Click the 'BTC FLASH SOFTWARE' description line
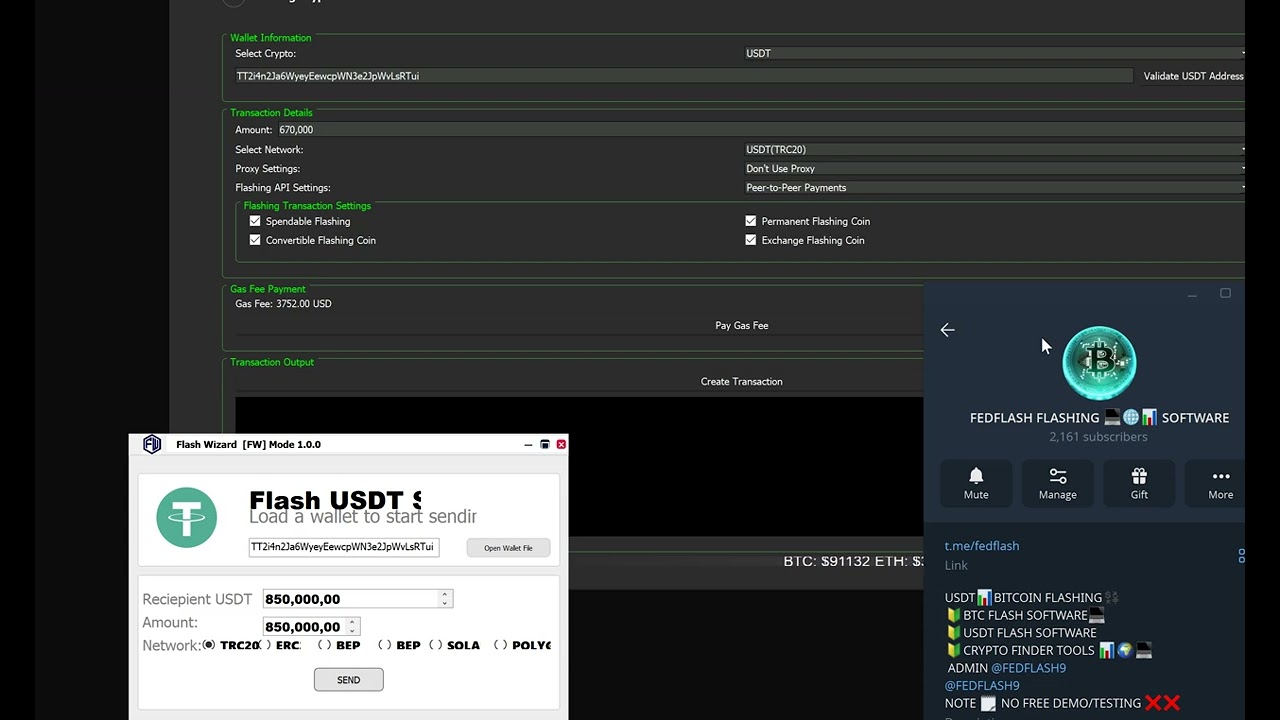This screenshot has height=720, width=1280. coord(1025,615)
